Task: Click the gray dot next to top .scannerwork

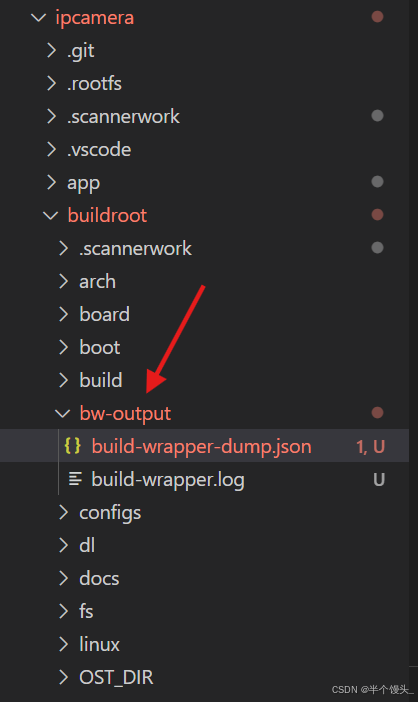Action: [377, 116]
